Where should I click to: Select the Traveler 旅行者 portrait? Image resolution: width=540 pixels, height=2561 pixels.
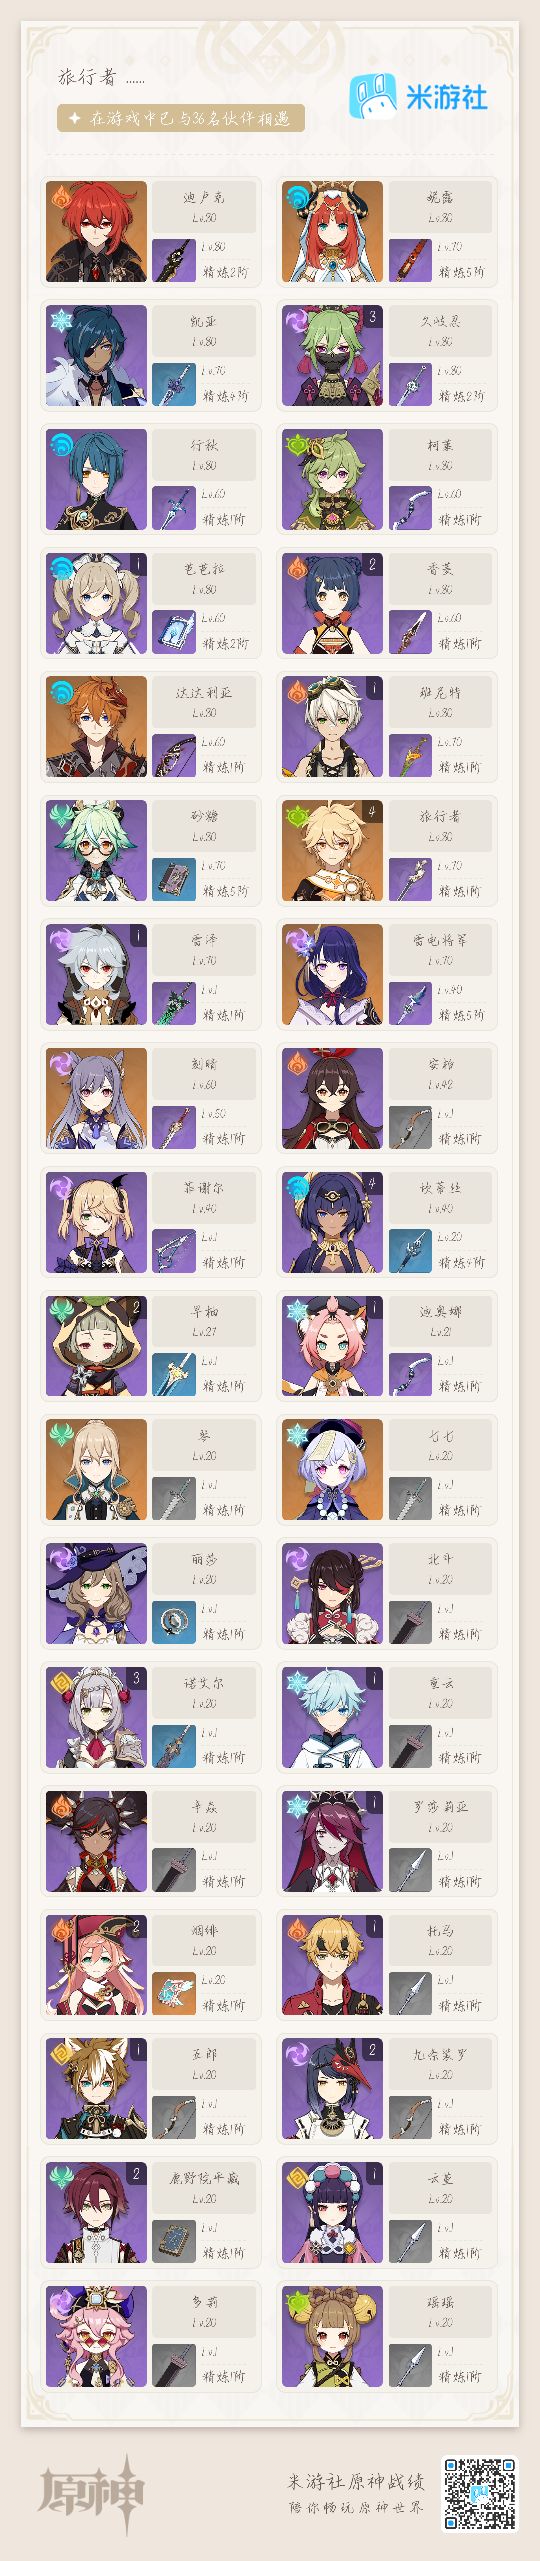(x=332, y=851)
